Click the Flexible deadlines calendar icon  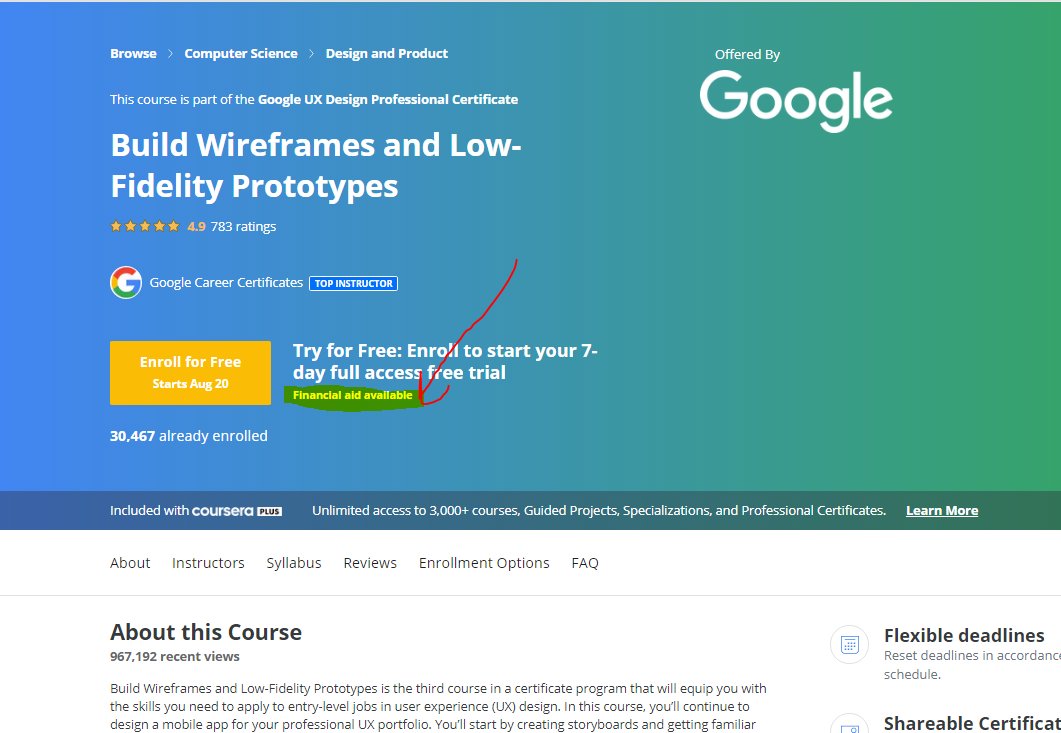point(849,644)
